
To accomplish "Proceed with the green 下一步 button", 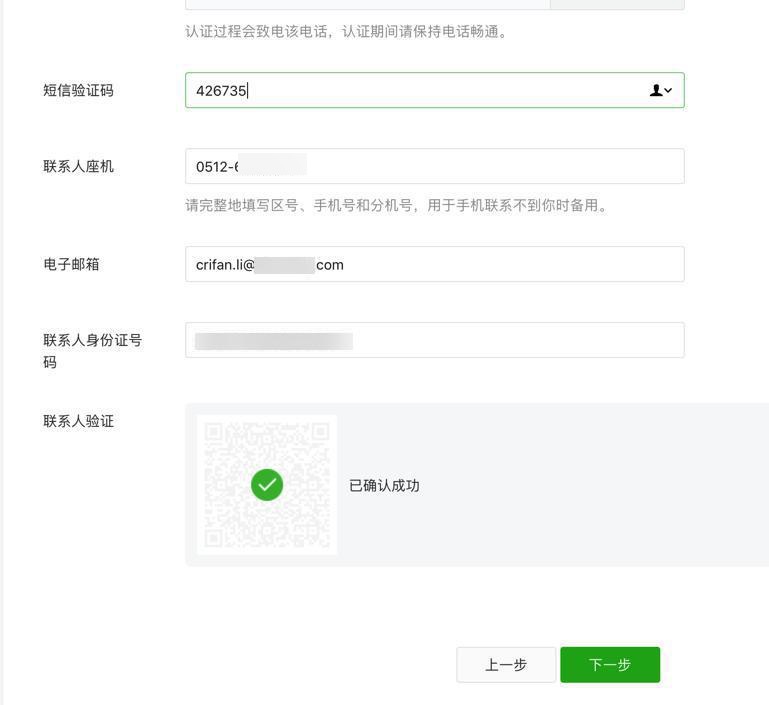I will [610, 665].
